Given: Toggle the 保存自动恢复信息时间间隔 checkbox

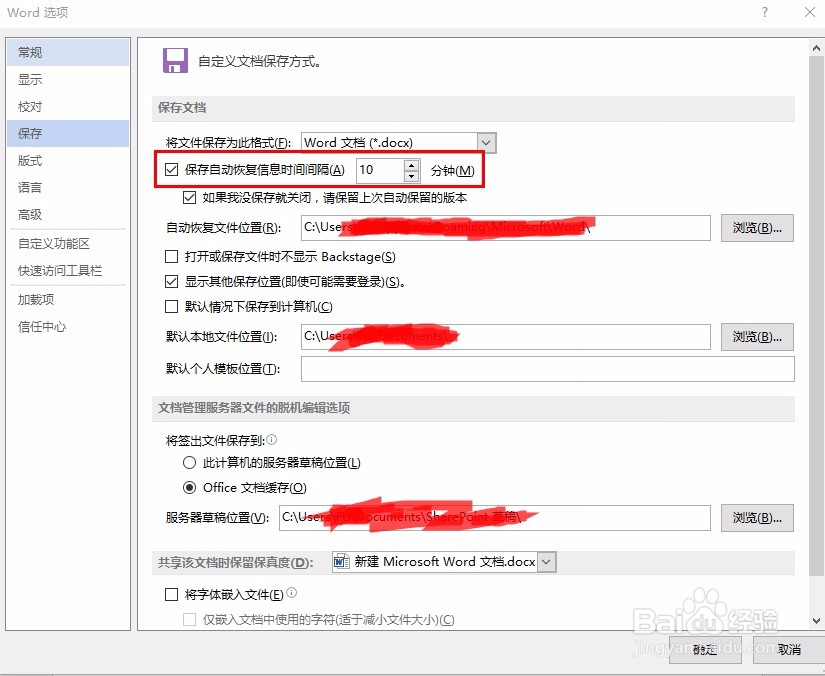Looking at the screenshot, I should coord(172,170).
